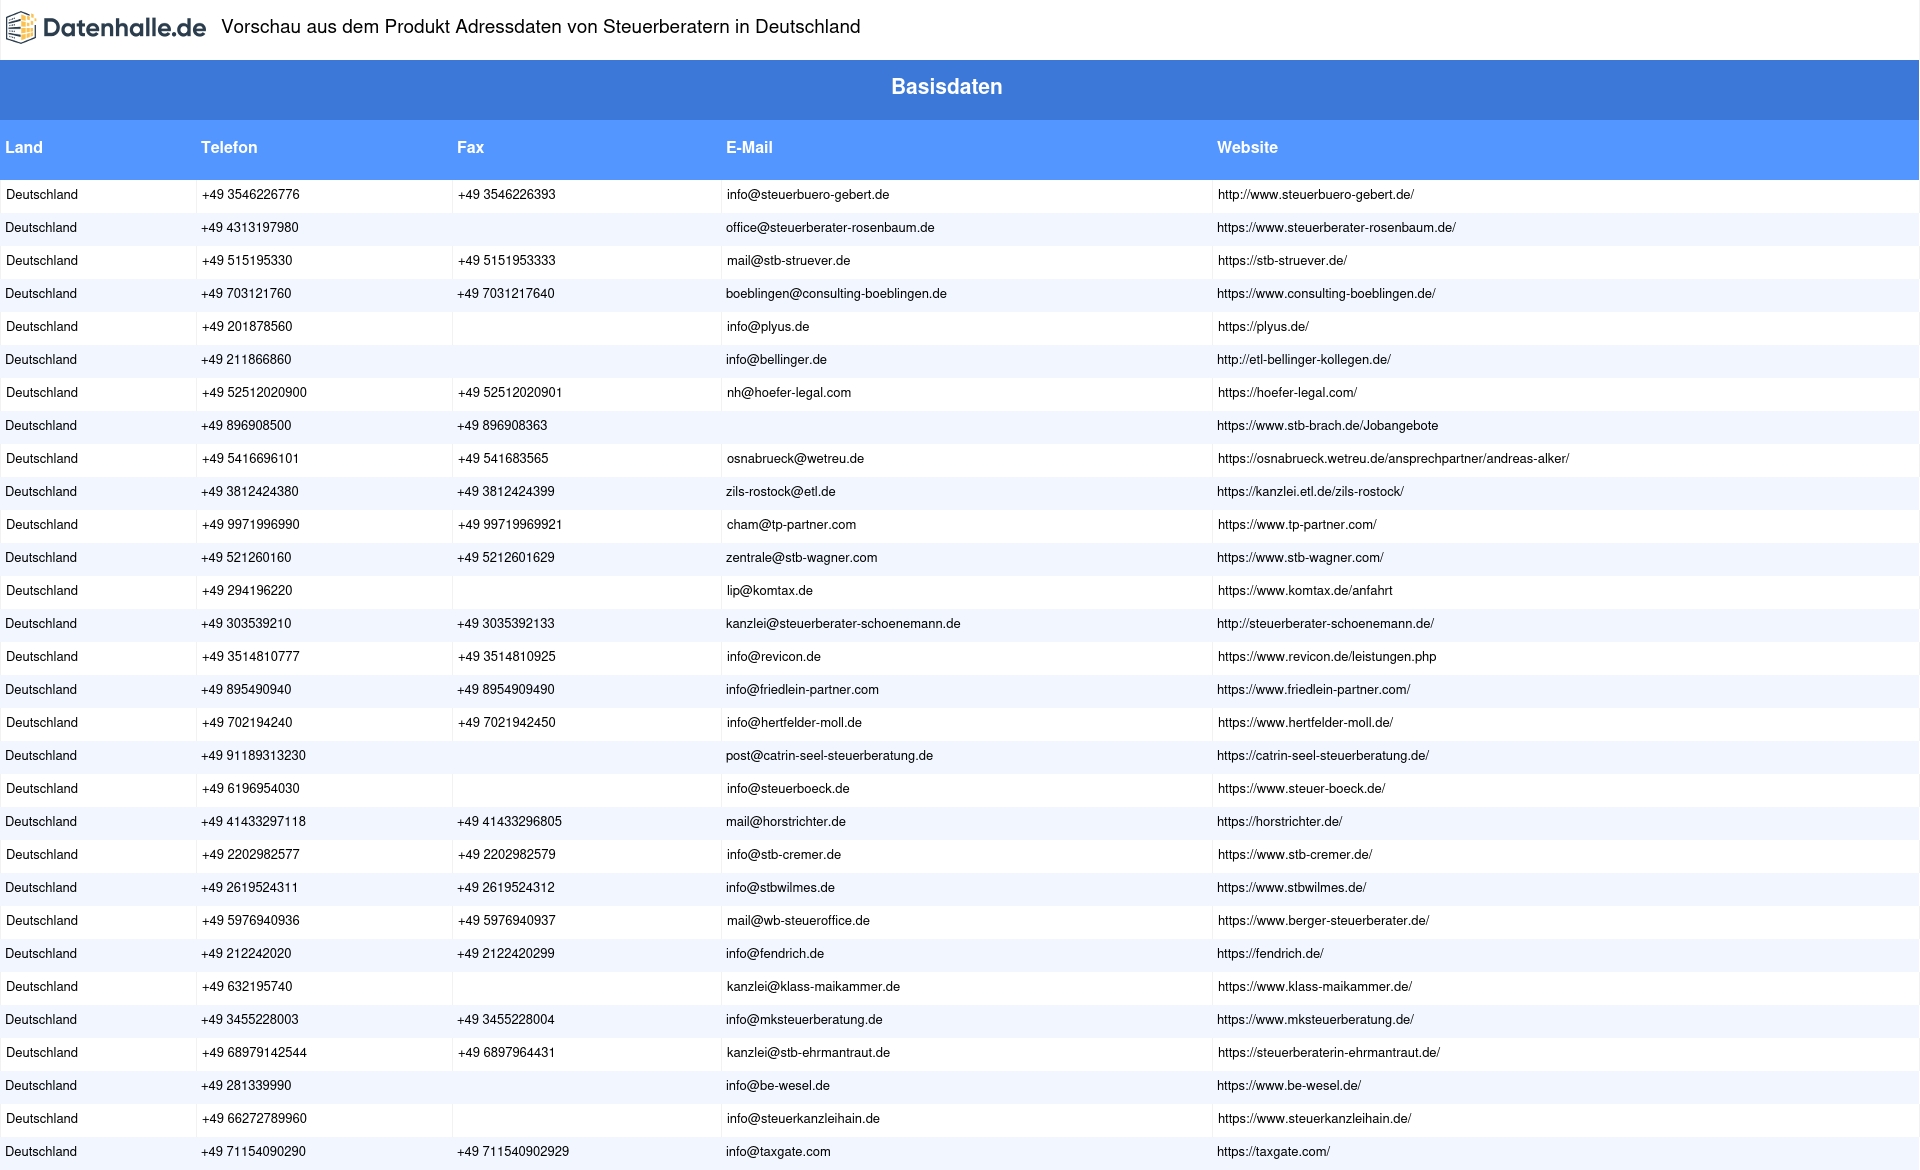1920x1170 pixels.
Task: Click email kanzlei@steuerberater-schoenemann.de
Action: click(x=843, y=624)
